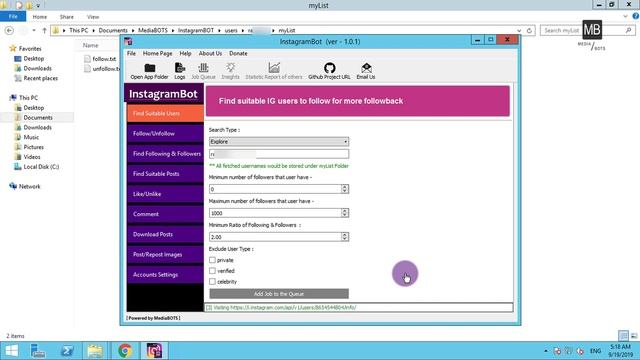Screen dimensions: 640x360
Task: Open Download Posts section
Action: coord(165,234)
